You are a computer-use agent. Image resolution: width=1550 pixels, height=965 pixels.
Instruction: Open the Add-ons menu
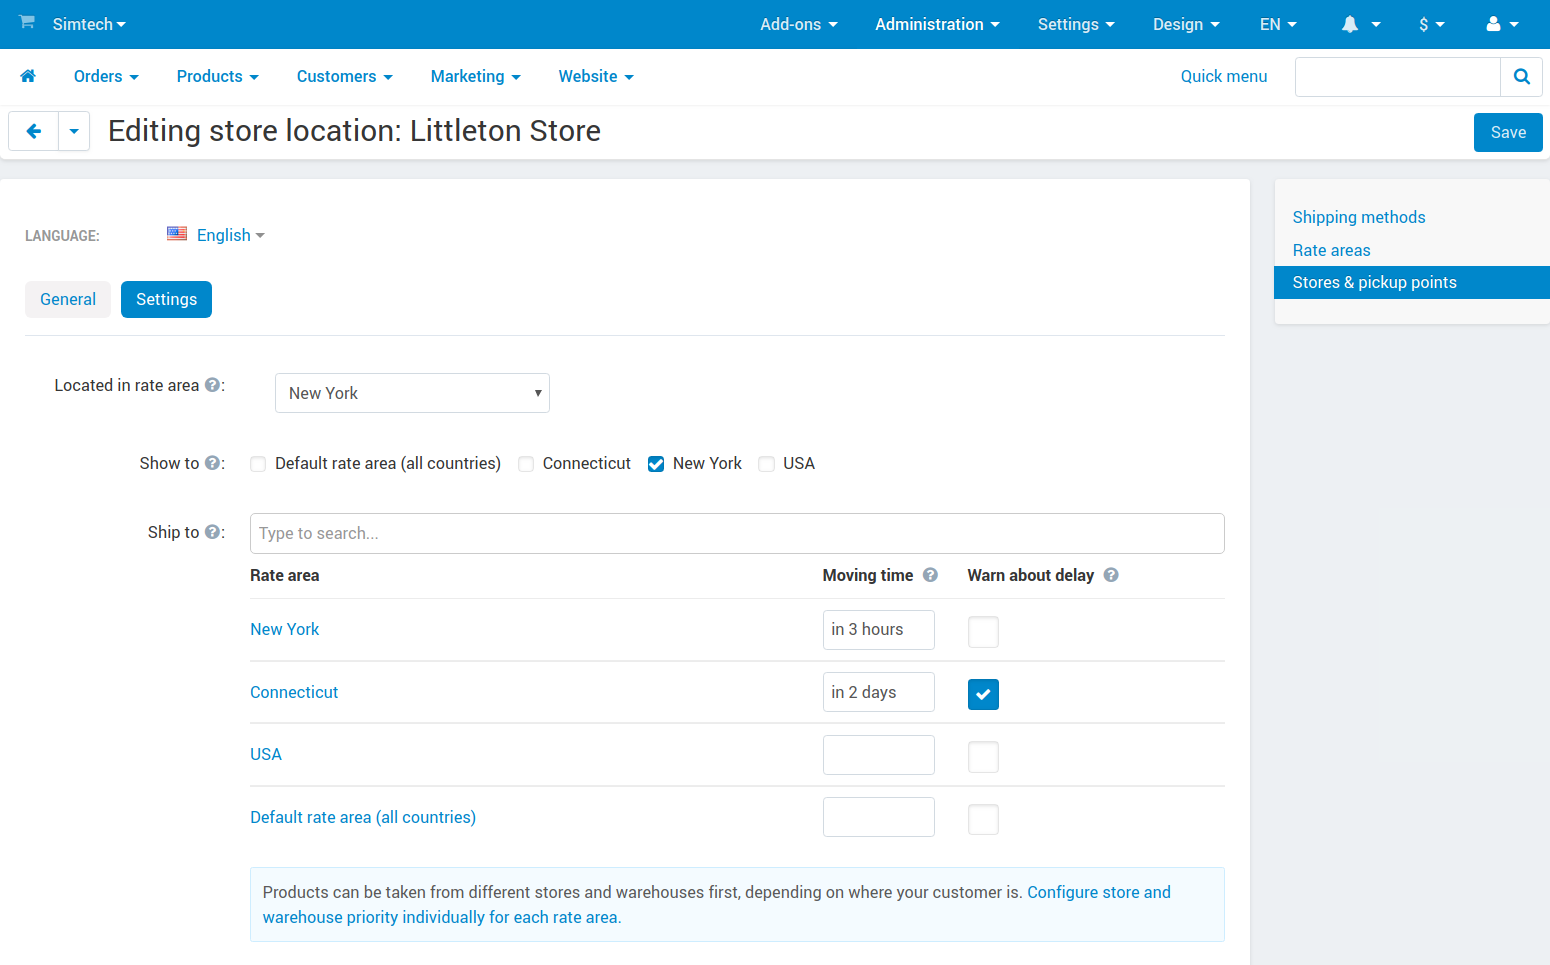(799, 24)
